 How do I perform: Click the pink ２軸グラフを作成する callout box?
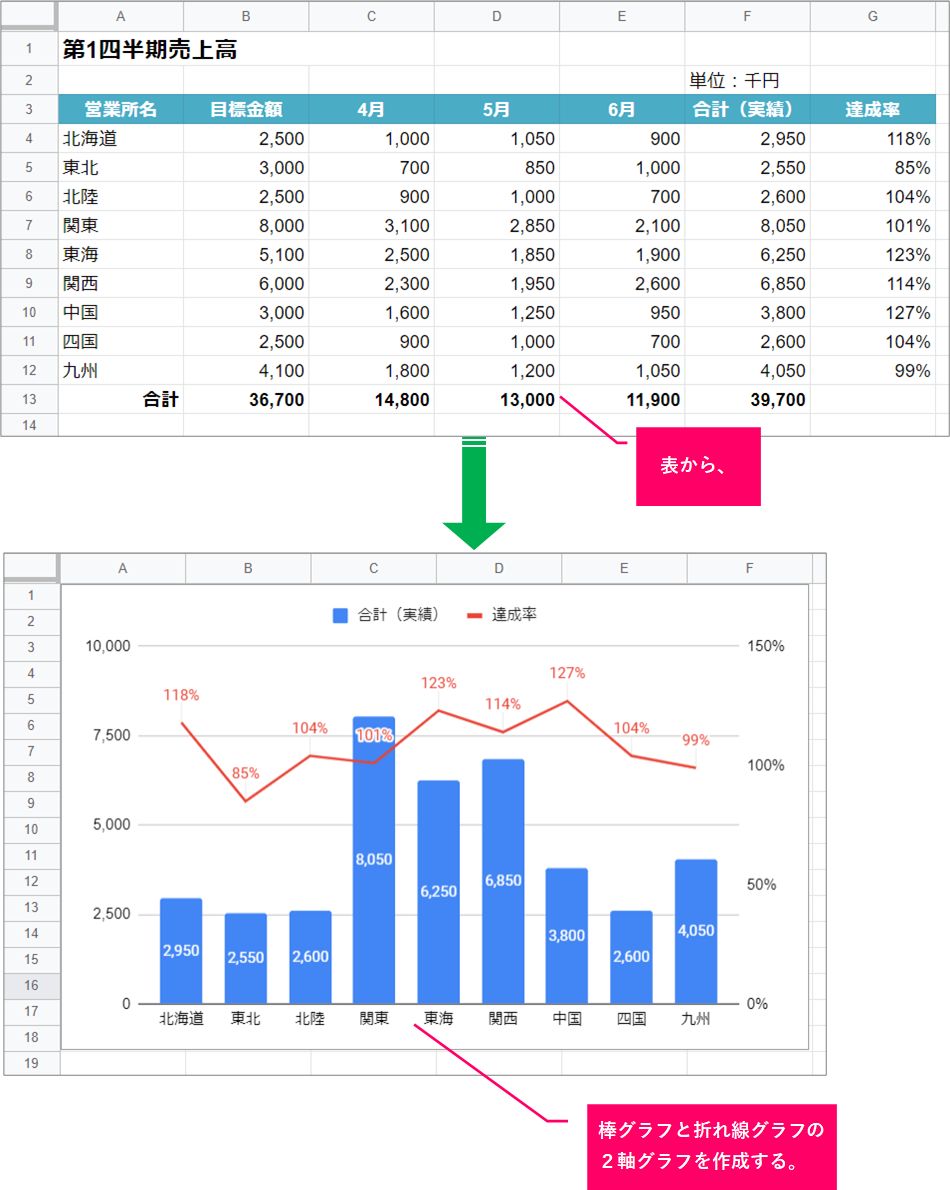(x=710, y=1147)
